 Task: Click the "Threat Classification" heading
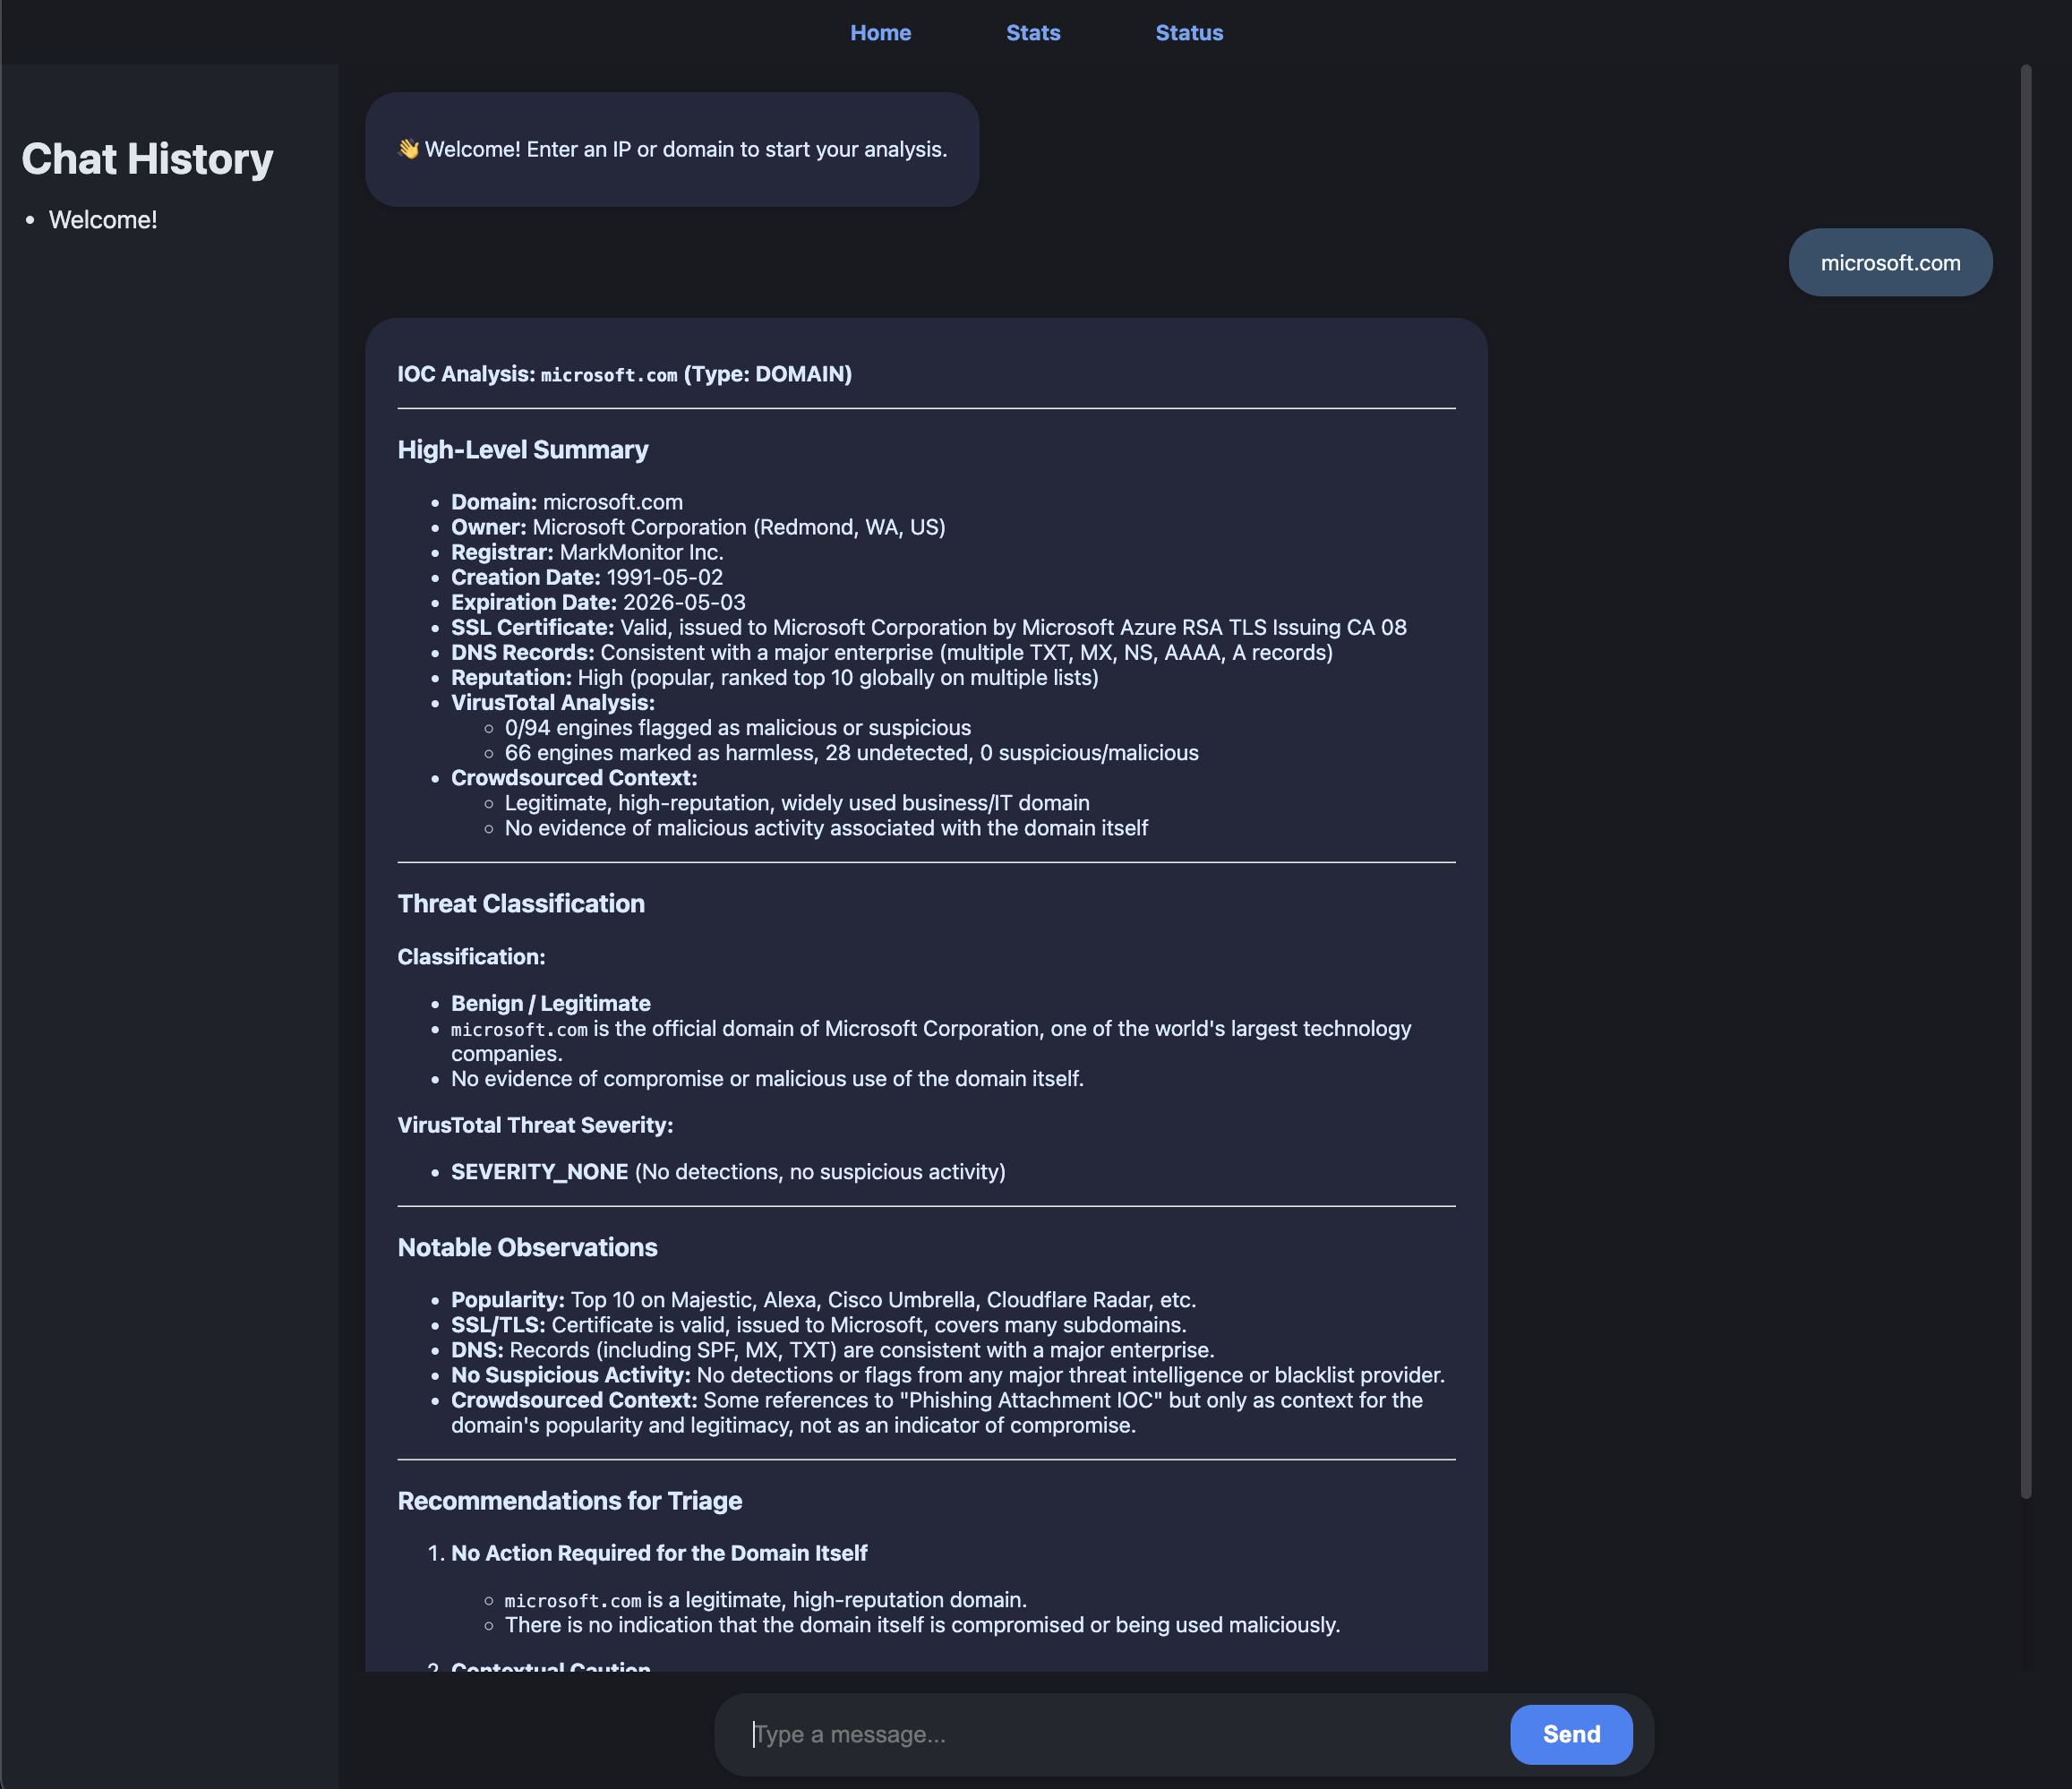[521, 904]
